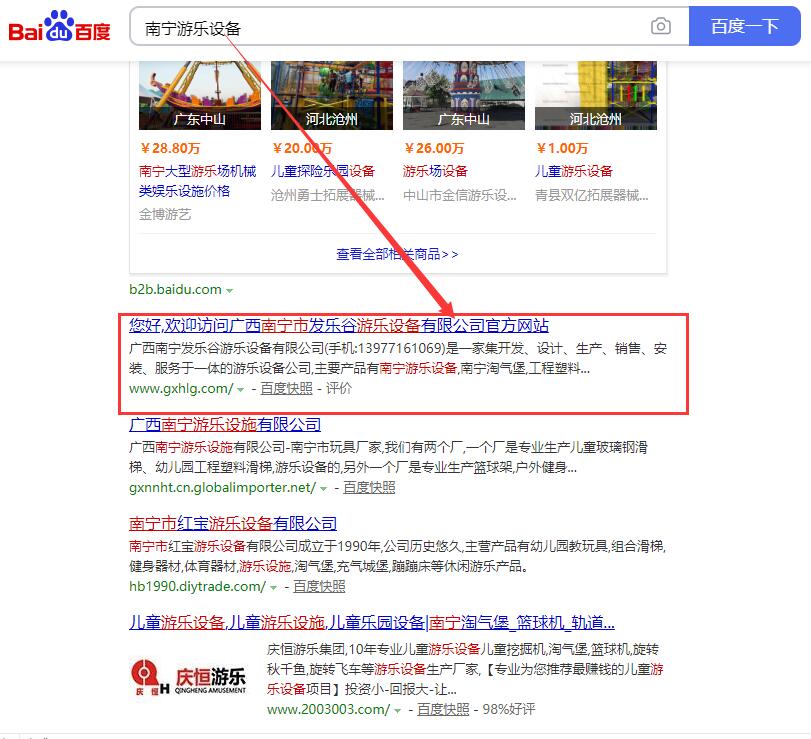The image size is (811, 739).
Task: Open result 广西南宁游乐设施有限公司
Action: tap(225, 425)
